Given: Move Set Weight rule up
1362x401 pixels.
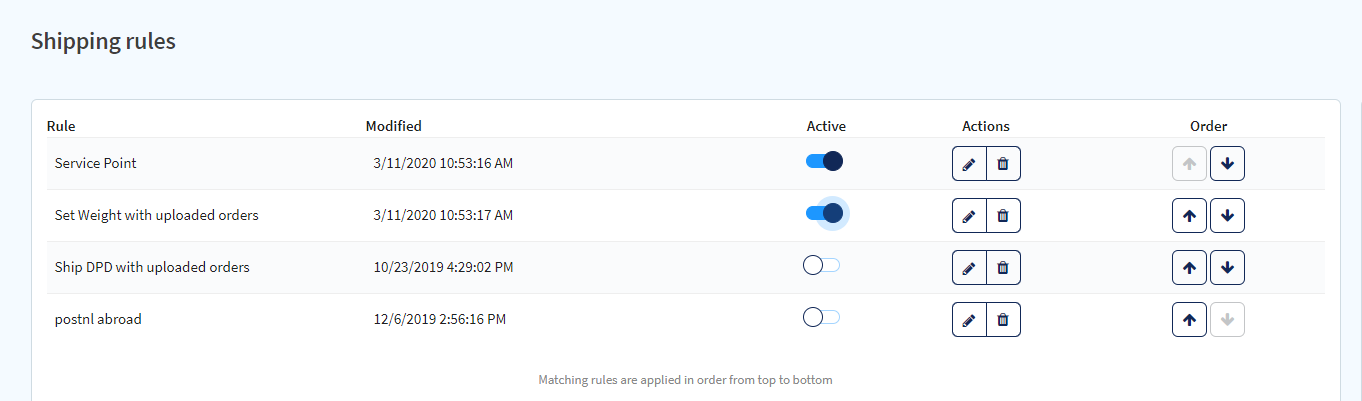Looking at the screenshot, I should coord(1189,216).
